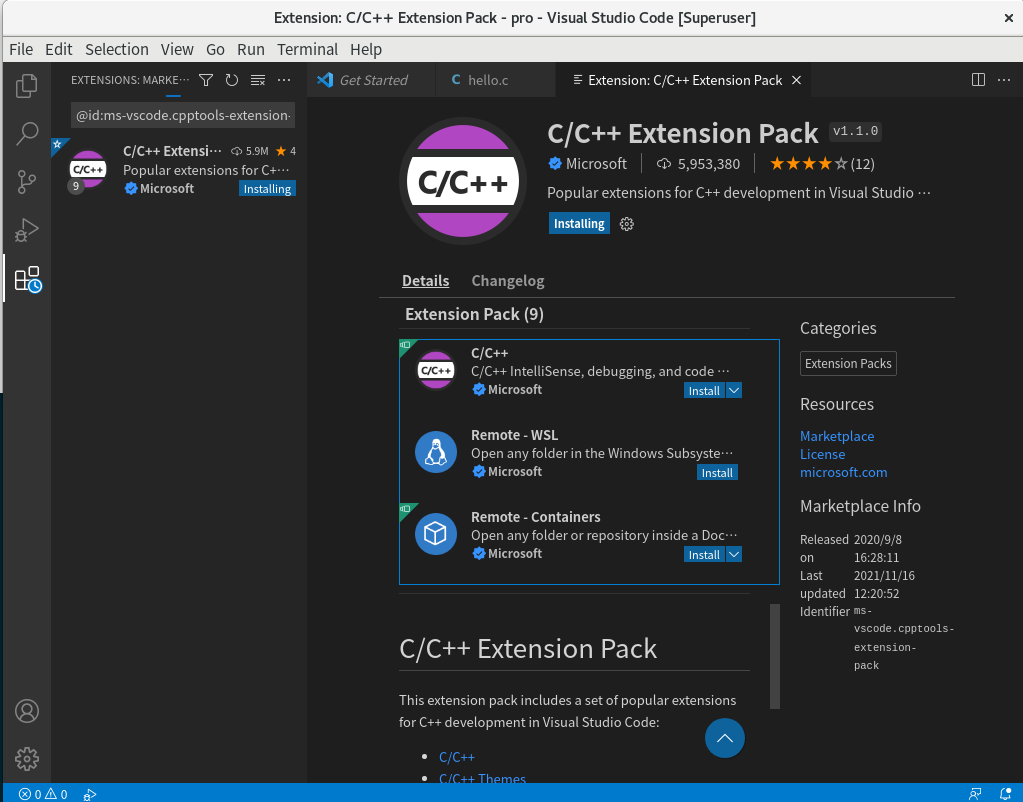Click the Installing button in extension header
The width and height of the screenshot is (1023, 802).
pyautogui.click(x=579, y=223)
